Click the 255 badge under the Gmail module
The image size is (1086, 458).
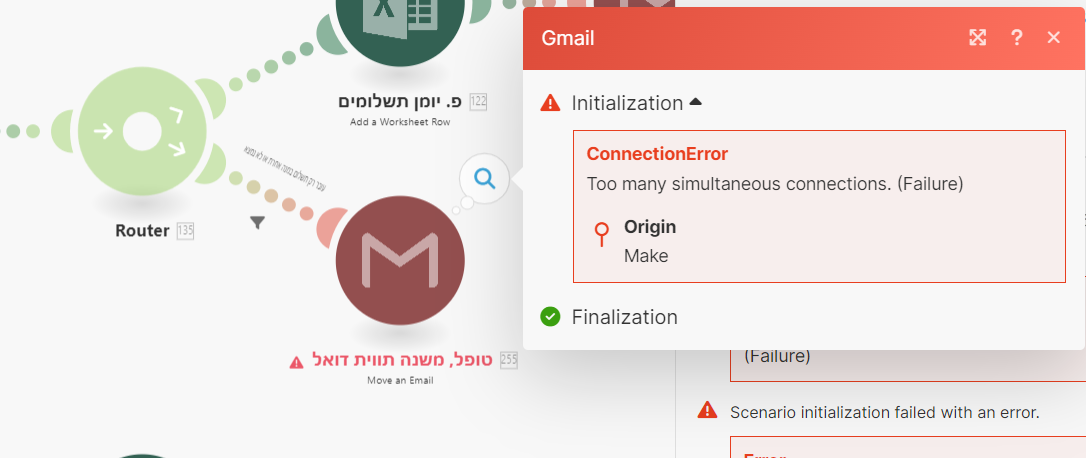(509, 361)
